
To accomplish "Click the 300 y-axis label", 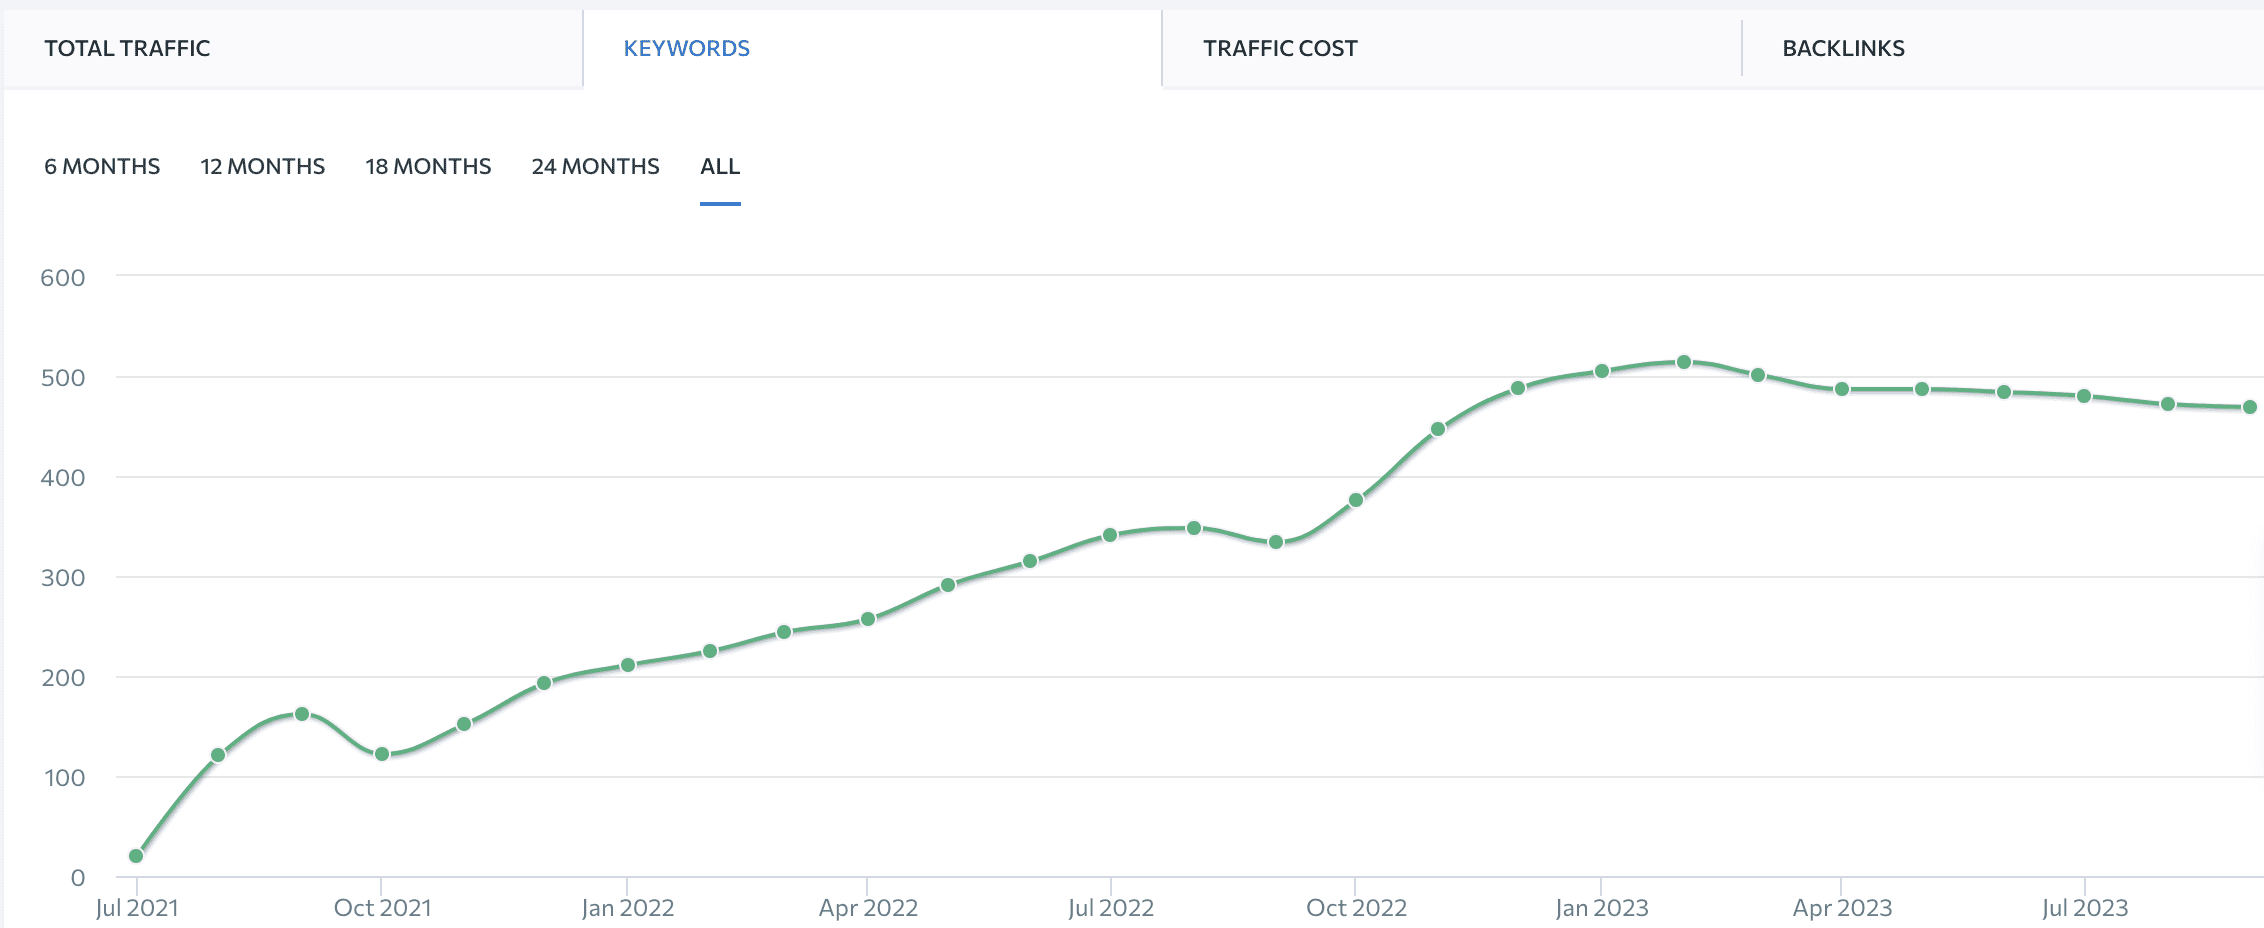I will [x=63, y=578].
